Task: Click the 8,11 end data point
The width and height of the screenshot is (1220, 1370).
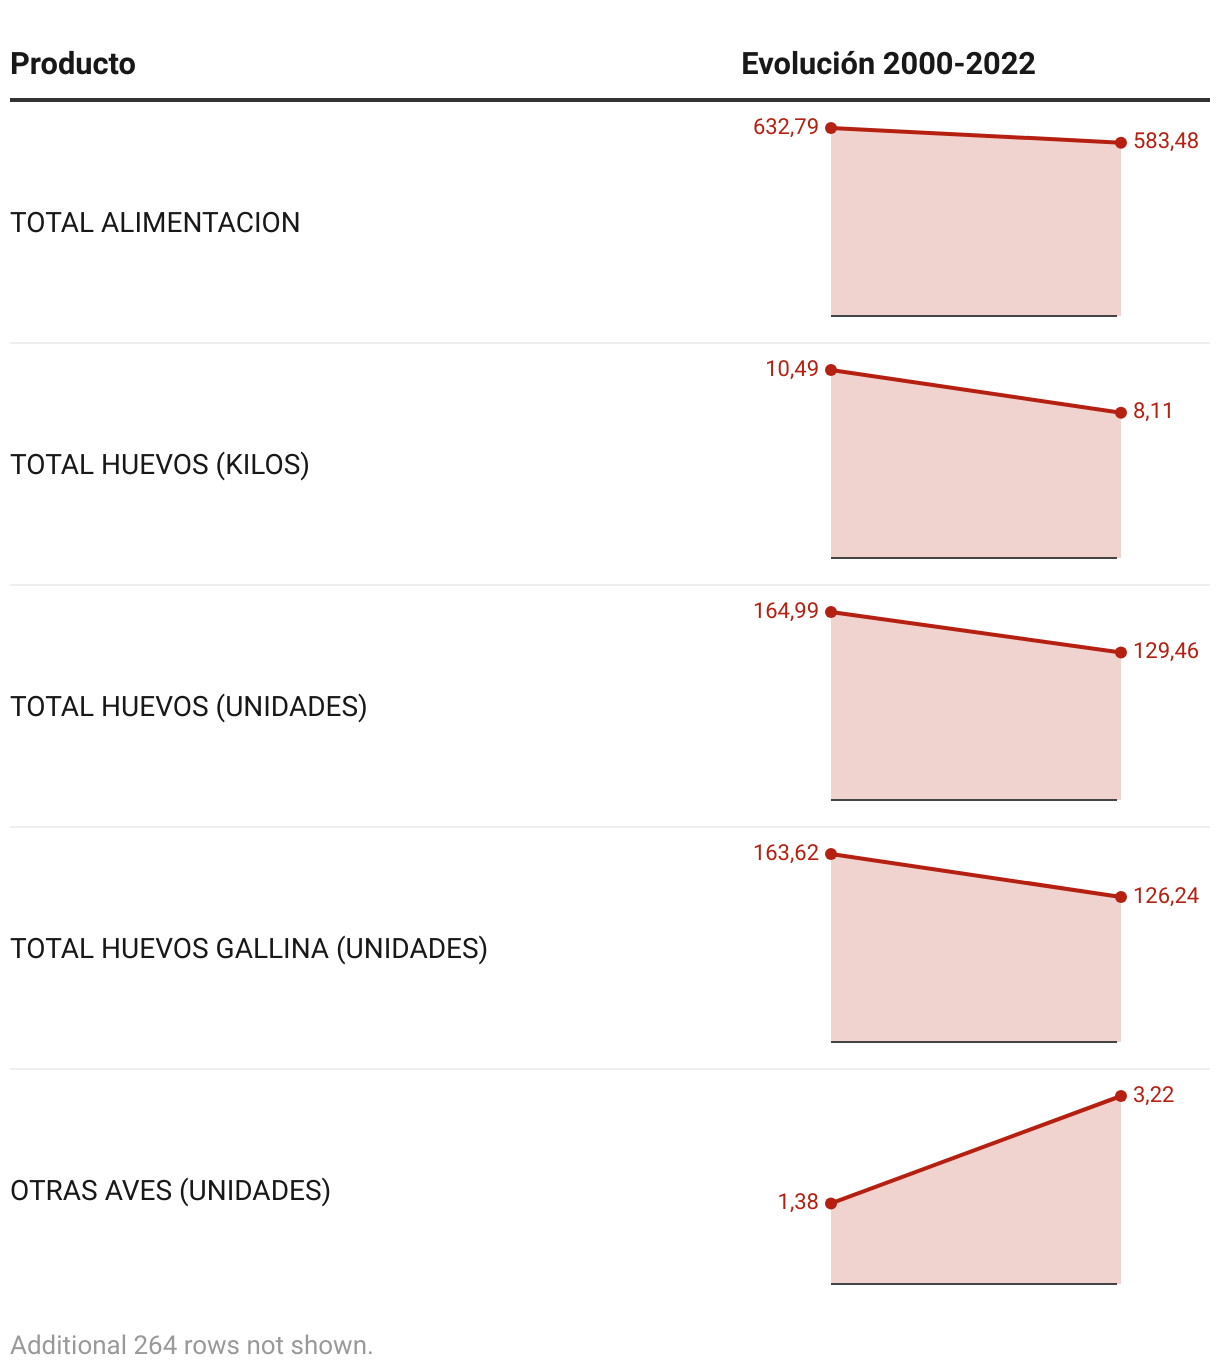Action: pyautogui.click(x=1121, y=412)
